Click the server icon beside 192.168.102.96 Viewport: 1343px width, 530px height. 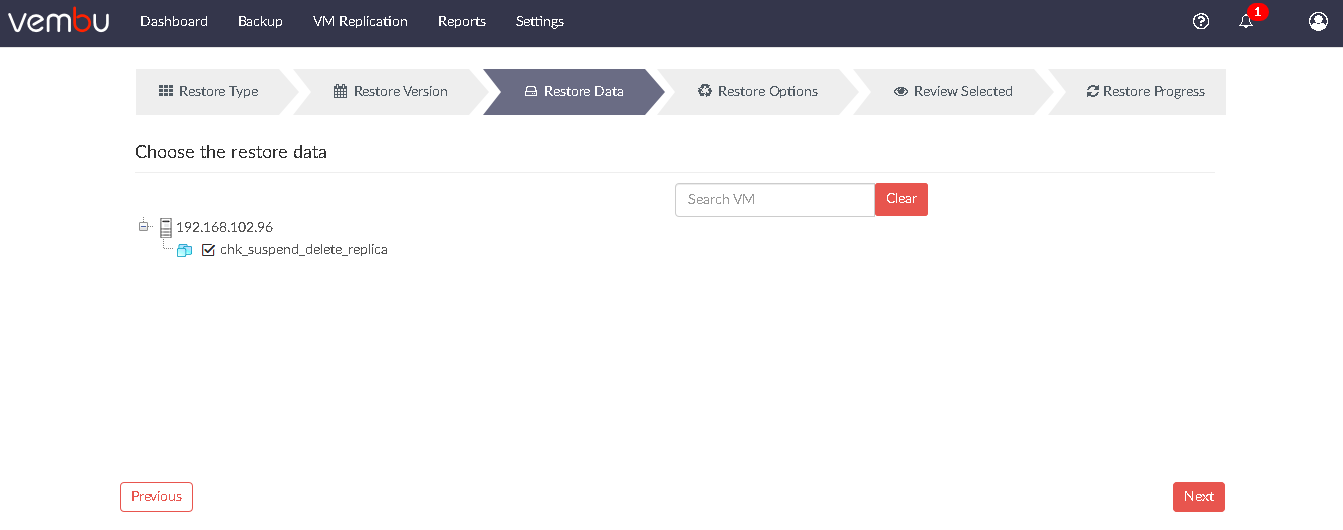click(166, 228)
